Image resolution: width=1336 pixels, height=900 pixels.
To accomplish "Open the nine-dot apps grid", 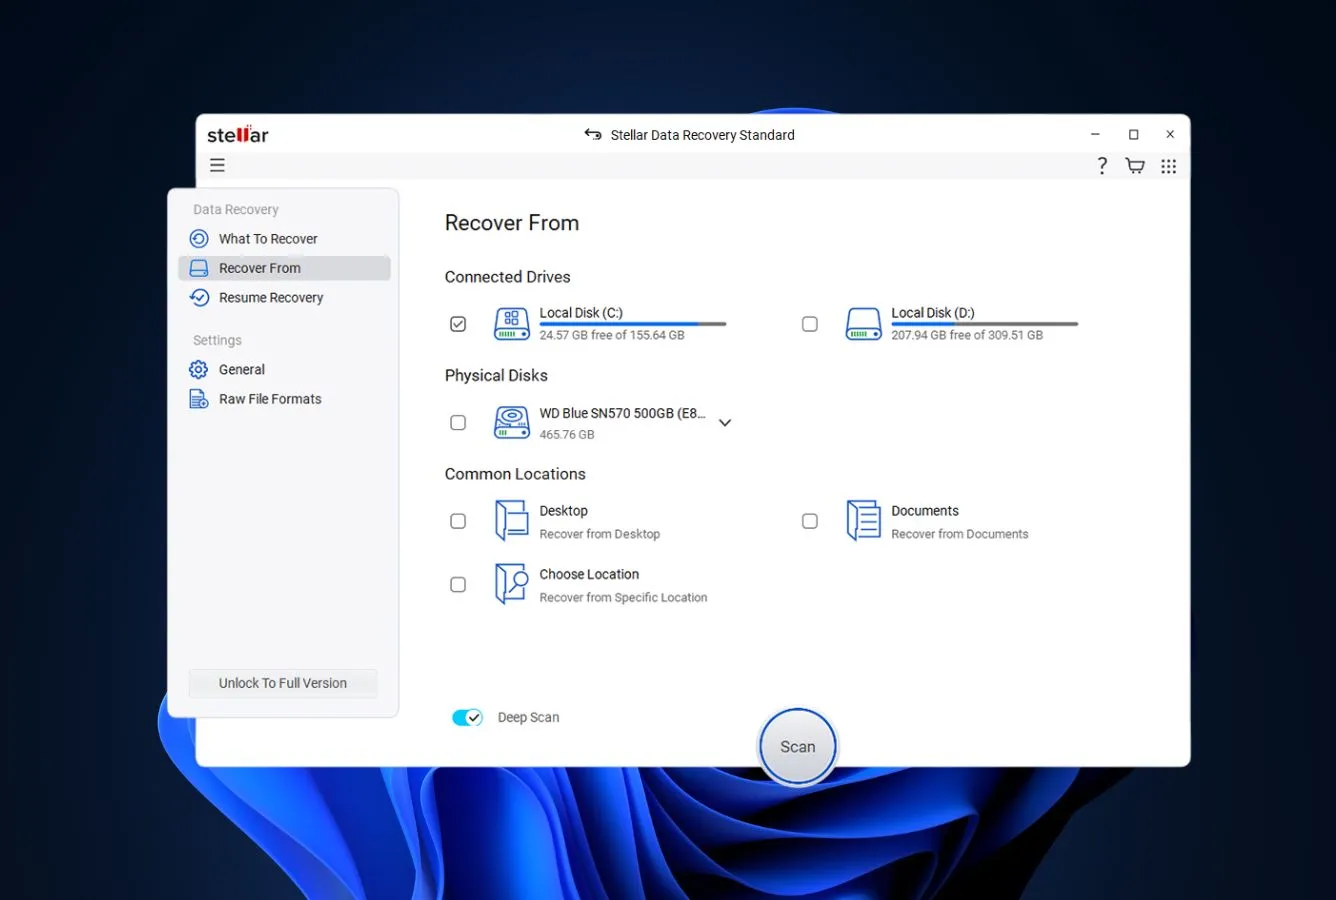I will pyautogui.click(x=1168, y=166).
